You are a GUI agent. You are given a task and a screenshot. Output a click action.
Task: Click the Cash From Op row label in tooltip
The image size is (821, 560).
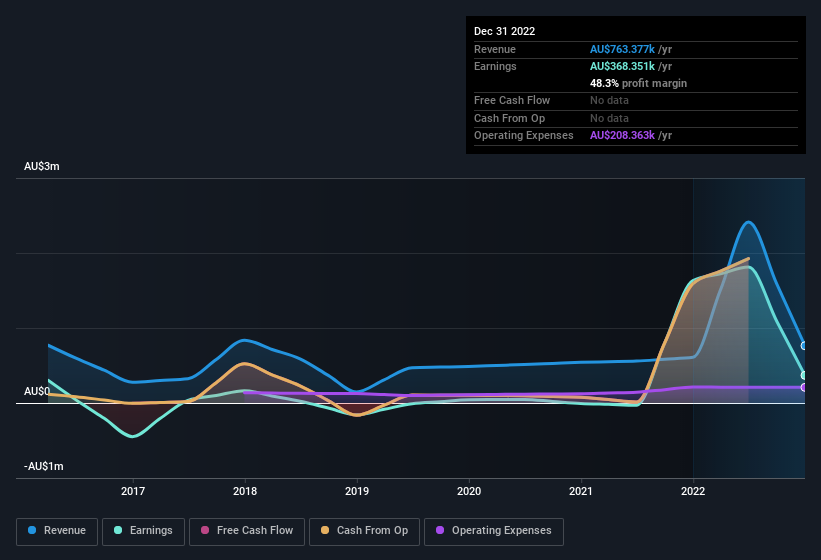(509, 118)
